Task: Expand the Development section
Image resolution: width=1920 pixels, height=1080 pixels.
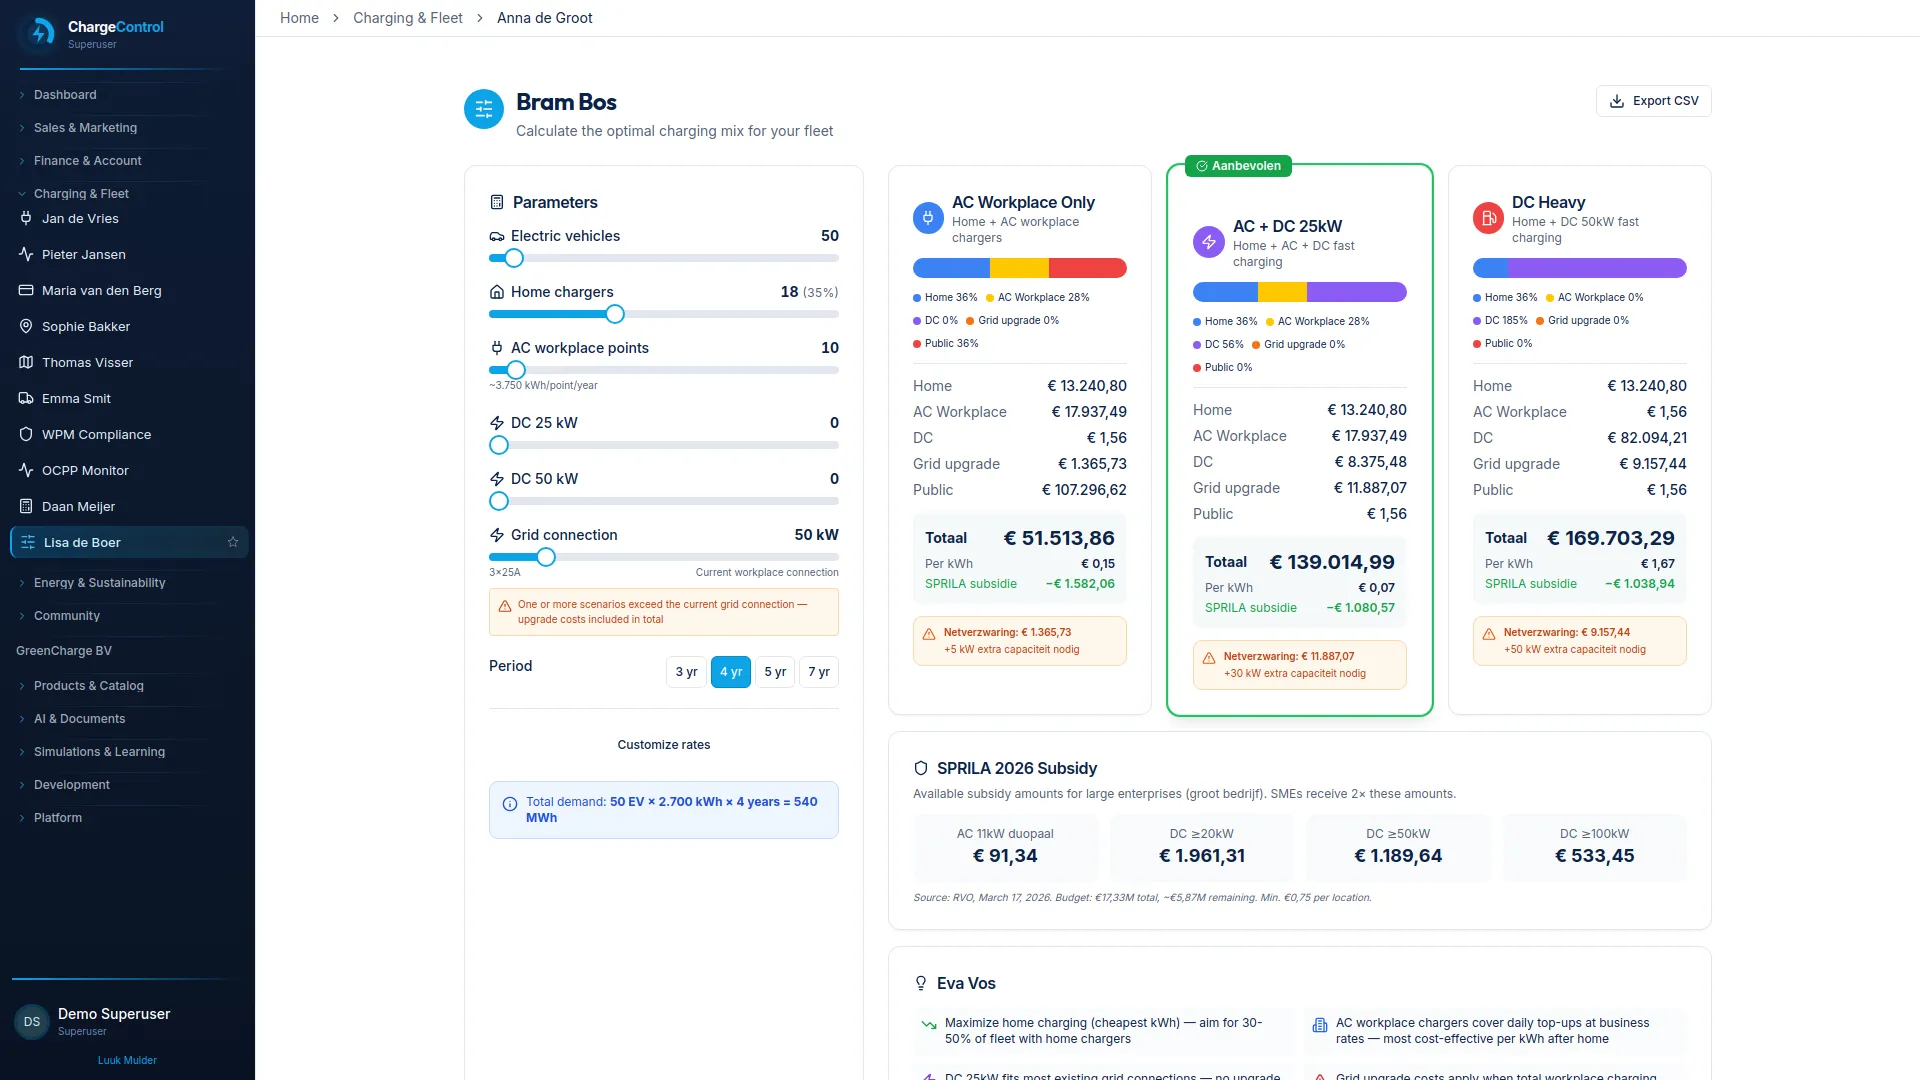Action: pos(72,785)
